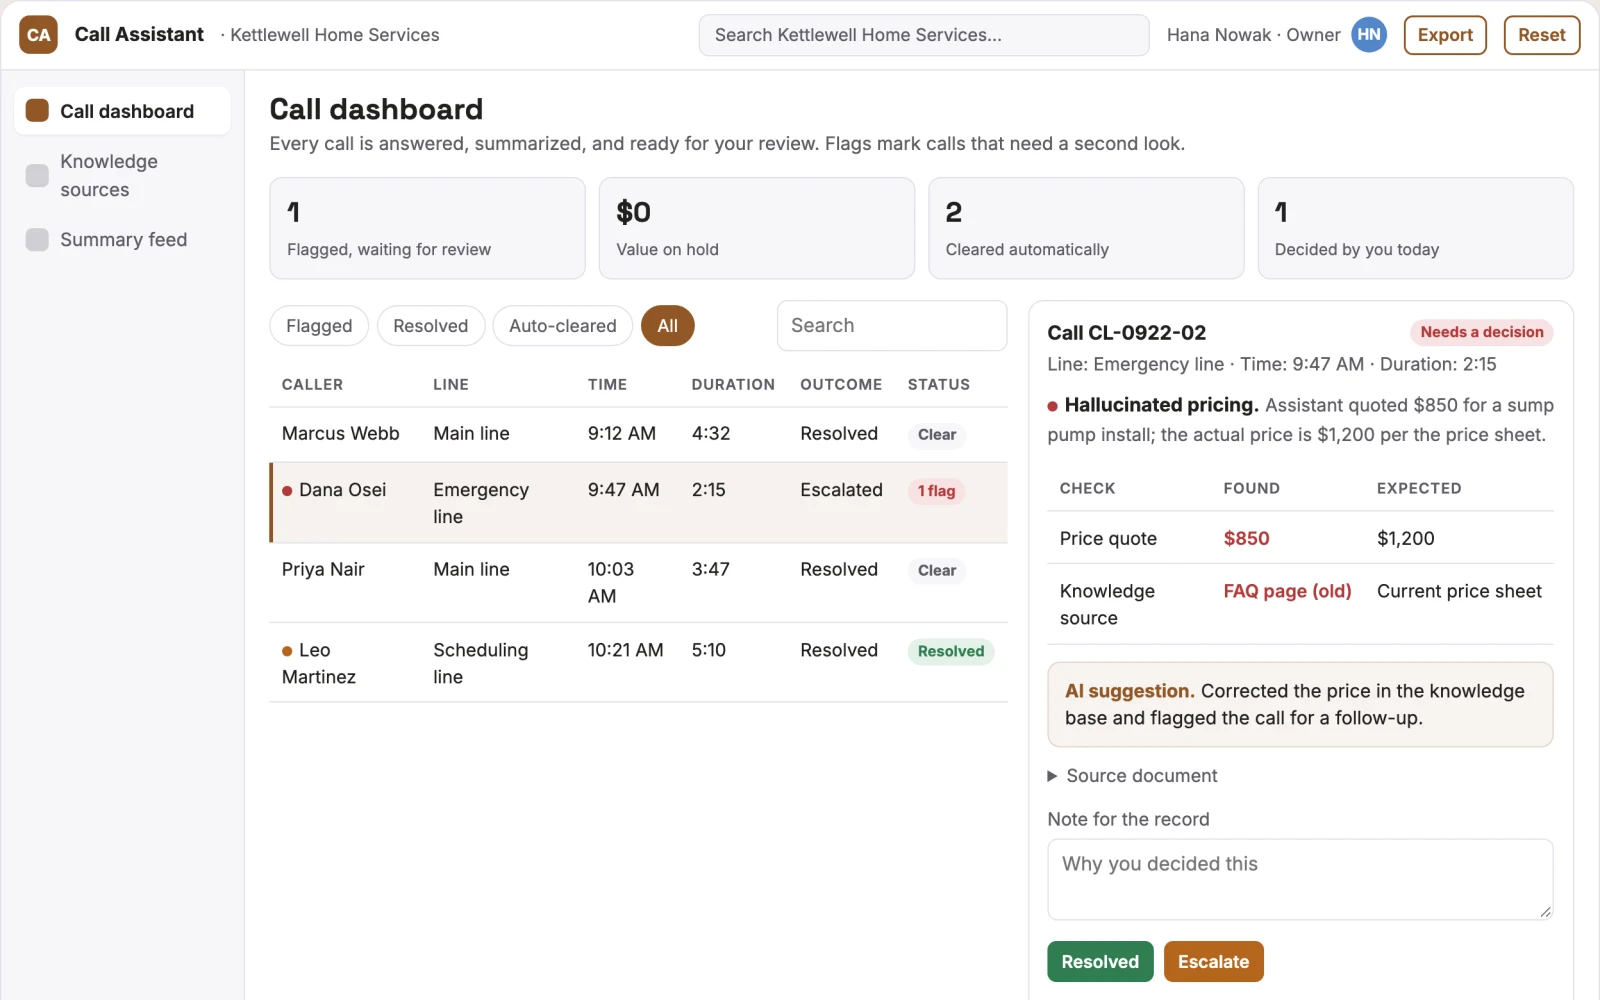Select the Priya Nair call row
Screen dimensions: 1600x1000
coord(638,583)
